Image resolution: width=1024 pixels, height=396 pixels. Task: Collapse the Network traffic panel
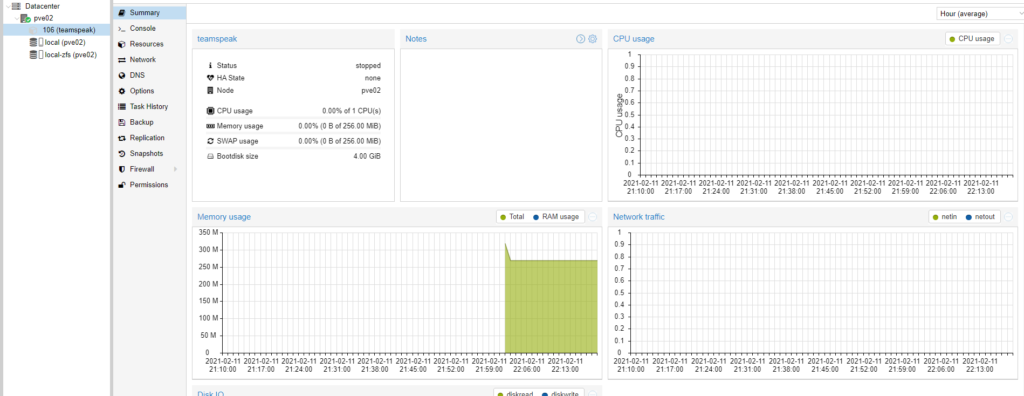pos(1008,217)
